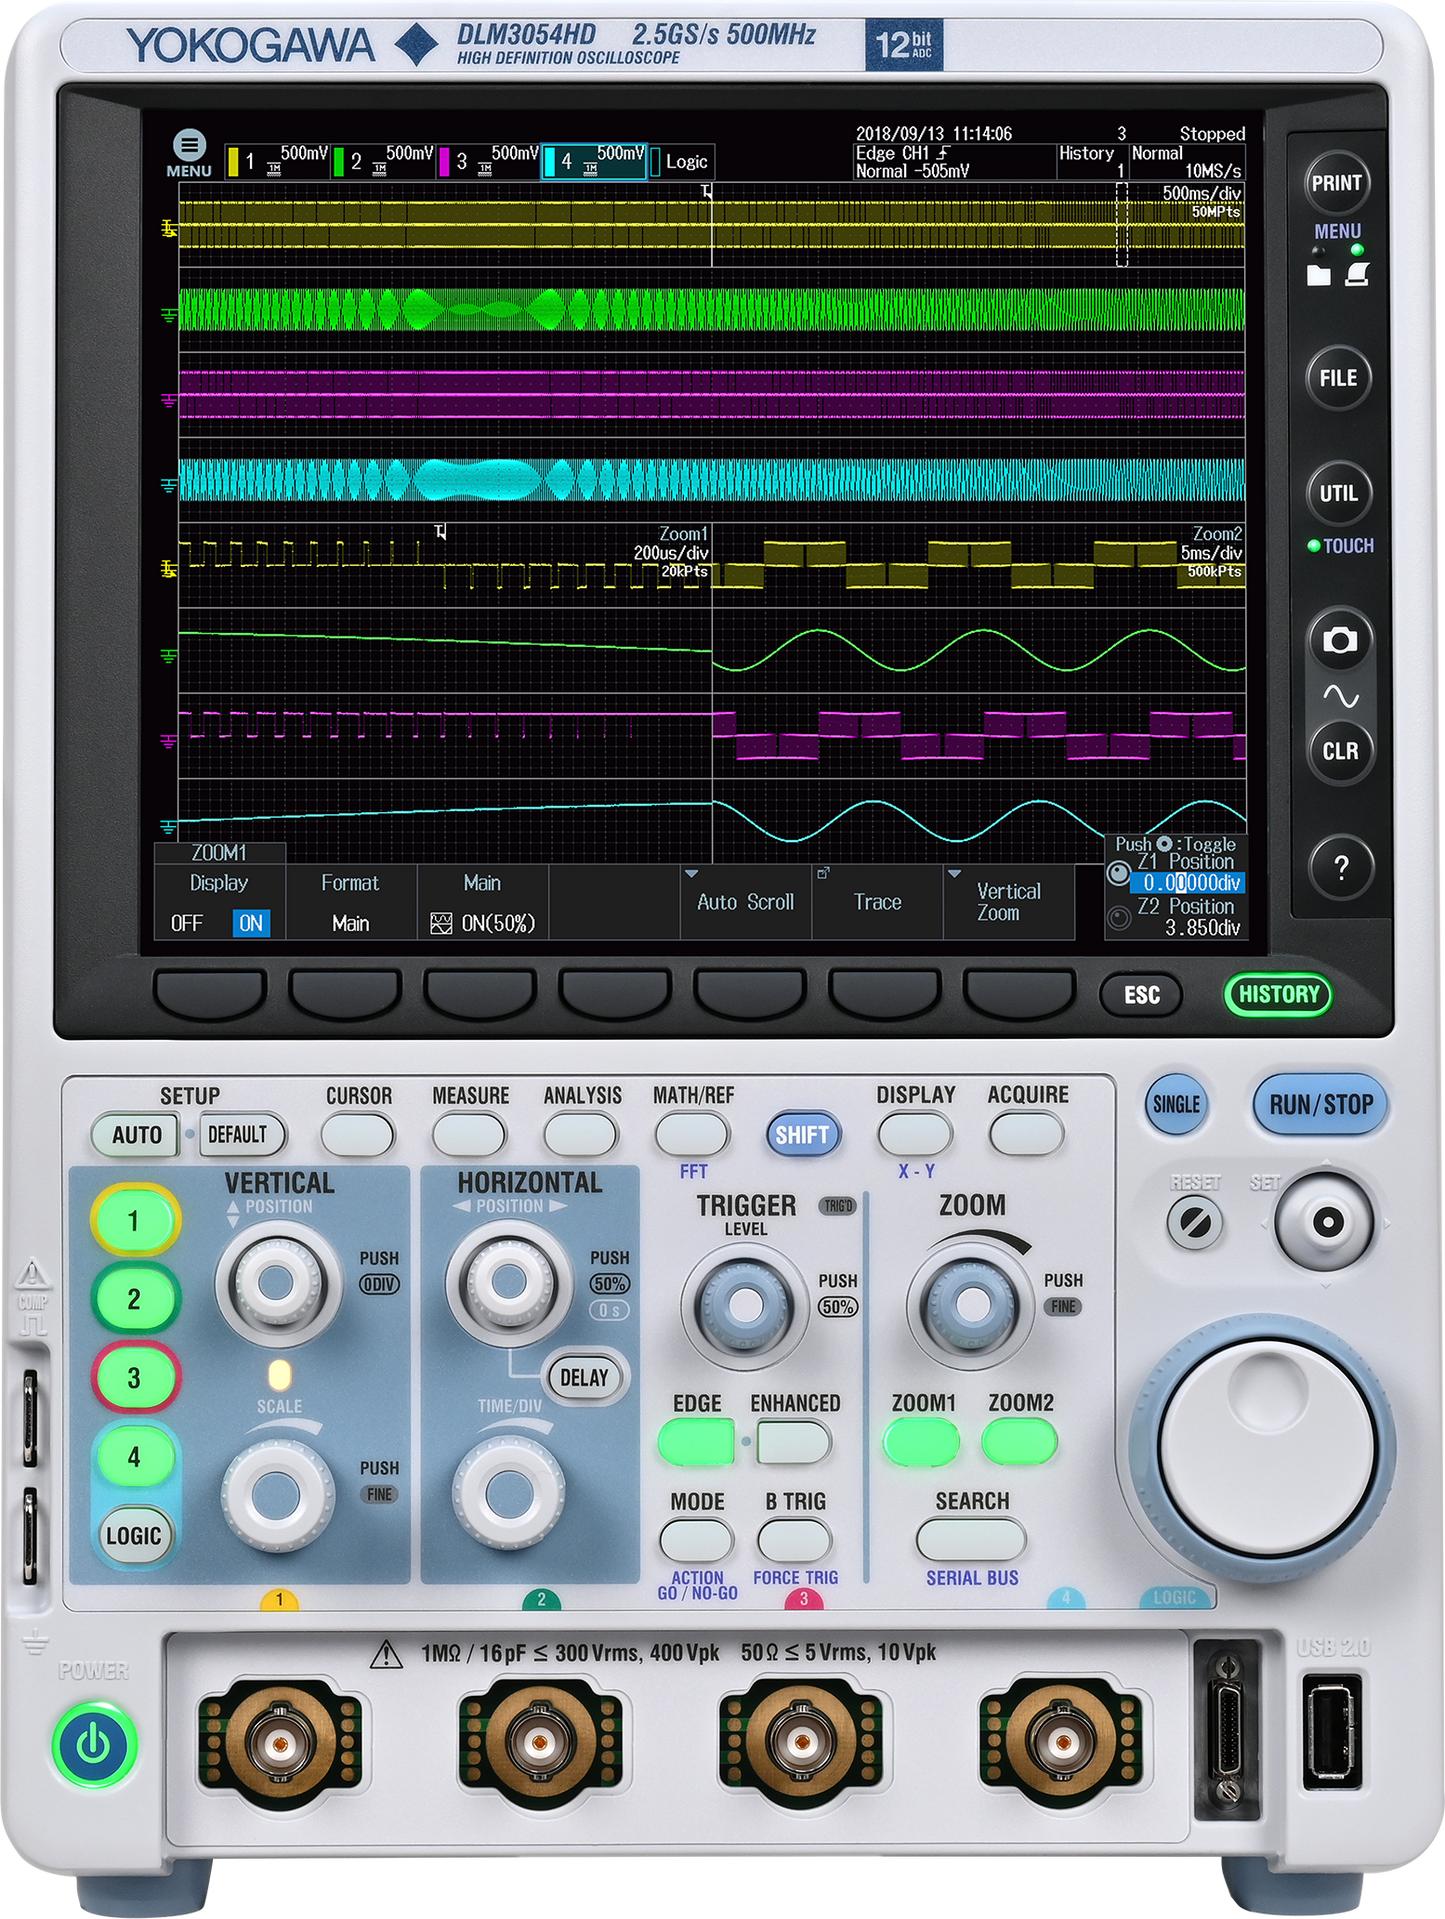Viewport: 1445px width, 1919px height.
Task: Select the channel 4 BNC input connector
Action: 1061,1745
